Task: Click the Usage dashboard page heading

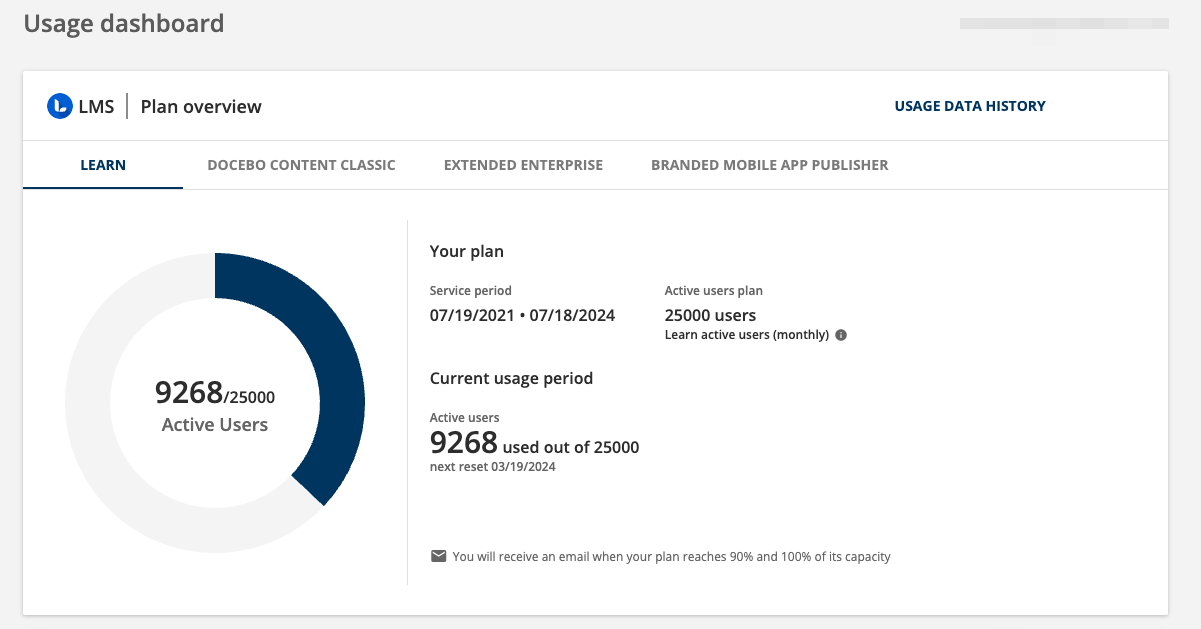Action: click(x=124, y=24)
